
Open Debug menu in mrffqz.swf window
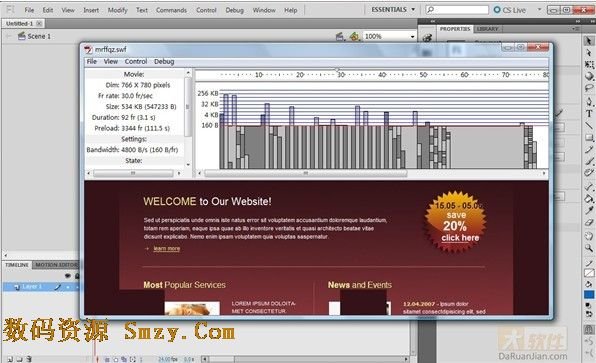(x=164, y=61)
